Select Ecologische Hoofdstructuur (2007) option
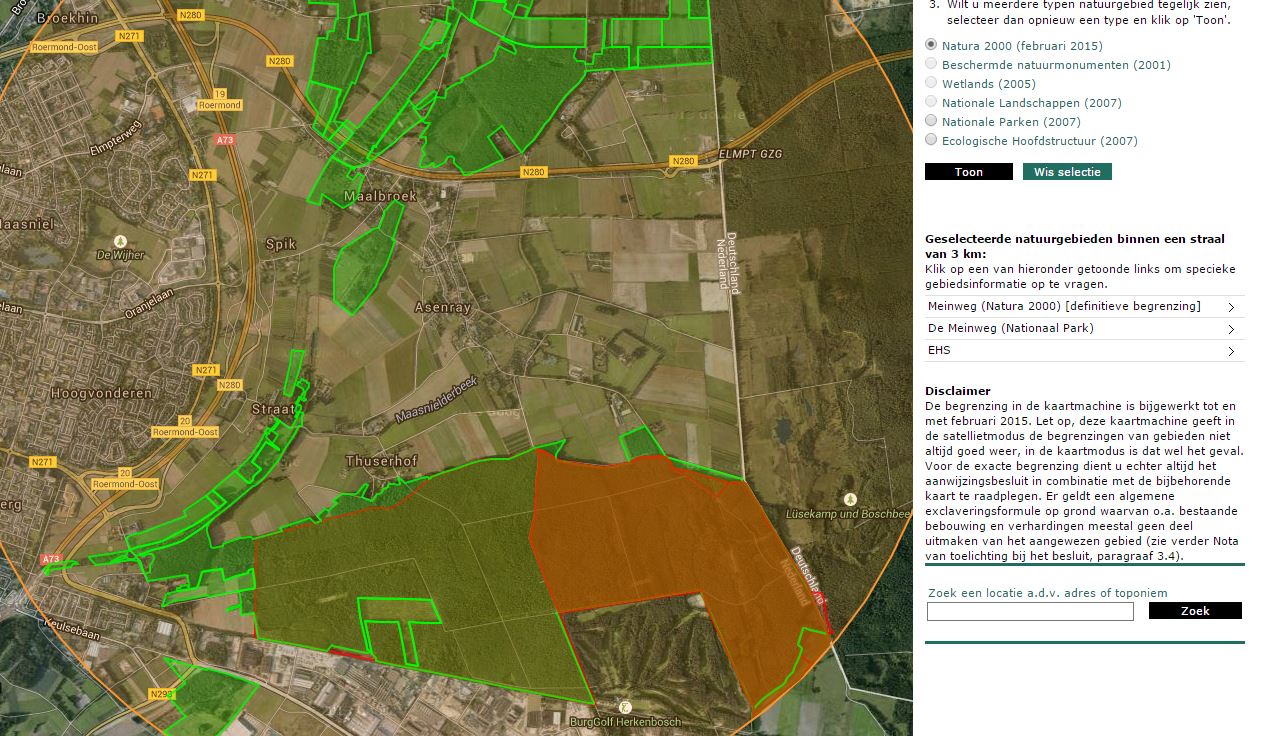1263x736 pixels. coord(932,140)
